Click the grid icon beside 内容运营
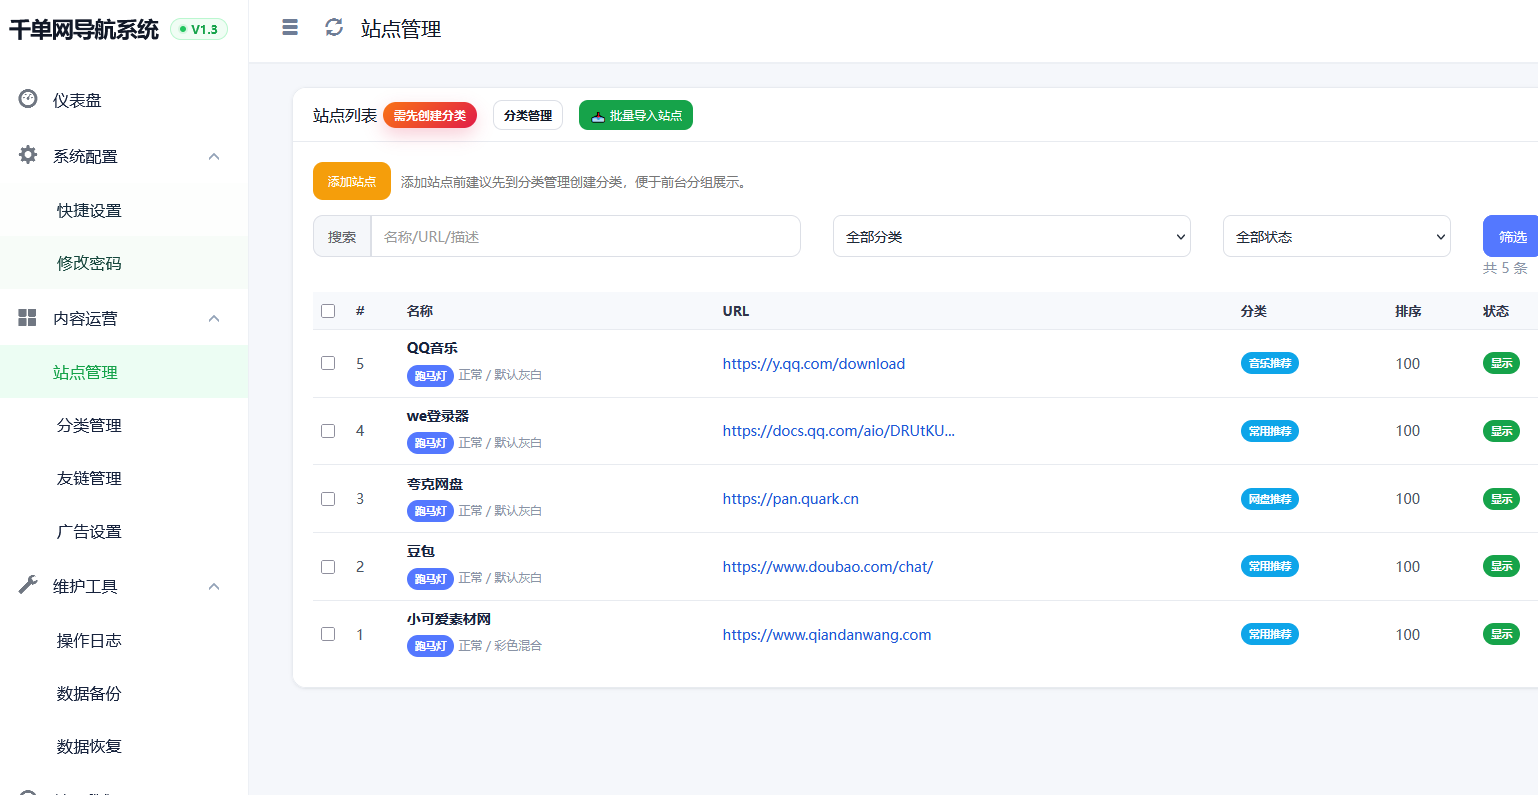This screenshot has height=795, width=1538. point(28,318)
